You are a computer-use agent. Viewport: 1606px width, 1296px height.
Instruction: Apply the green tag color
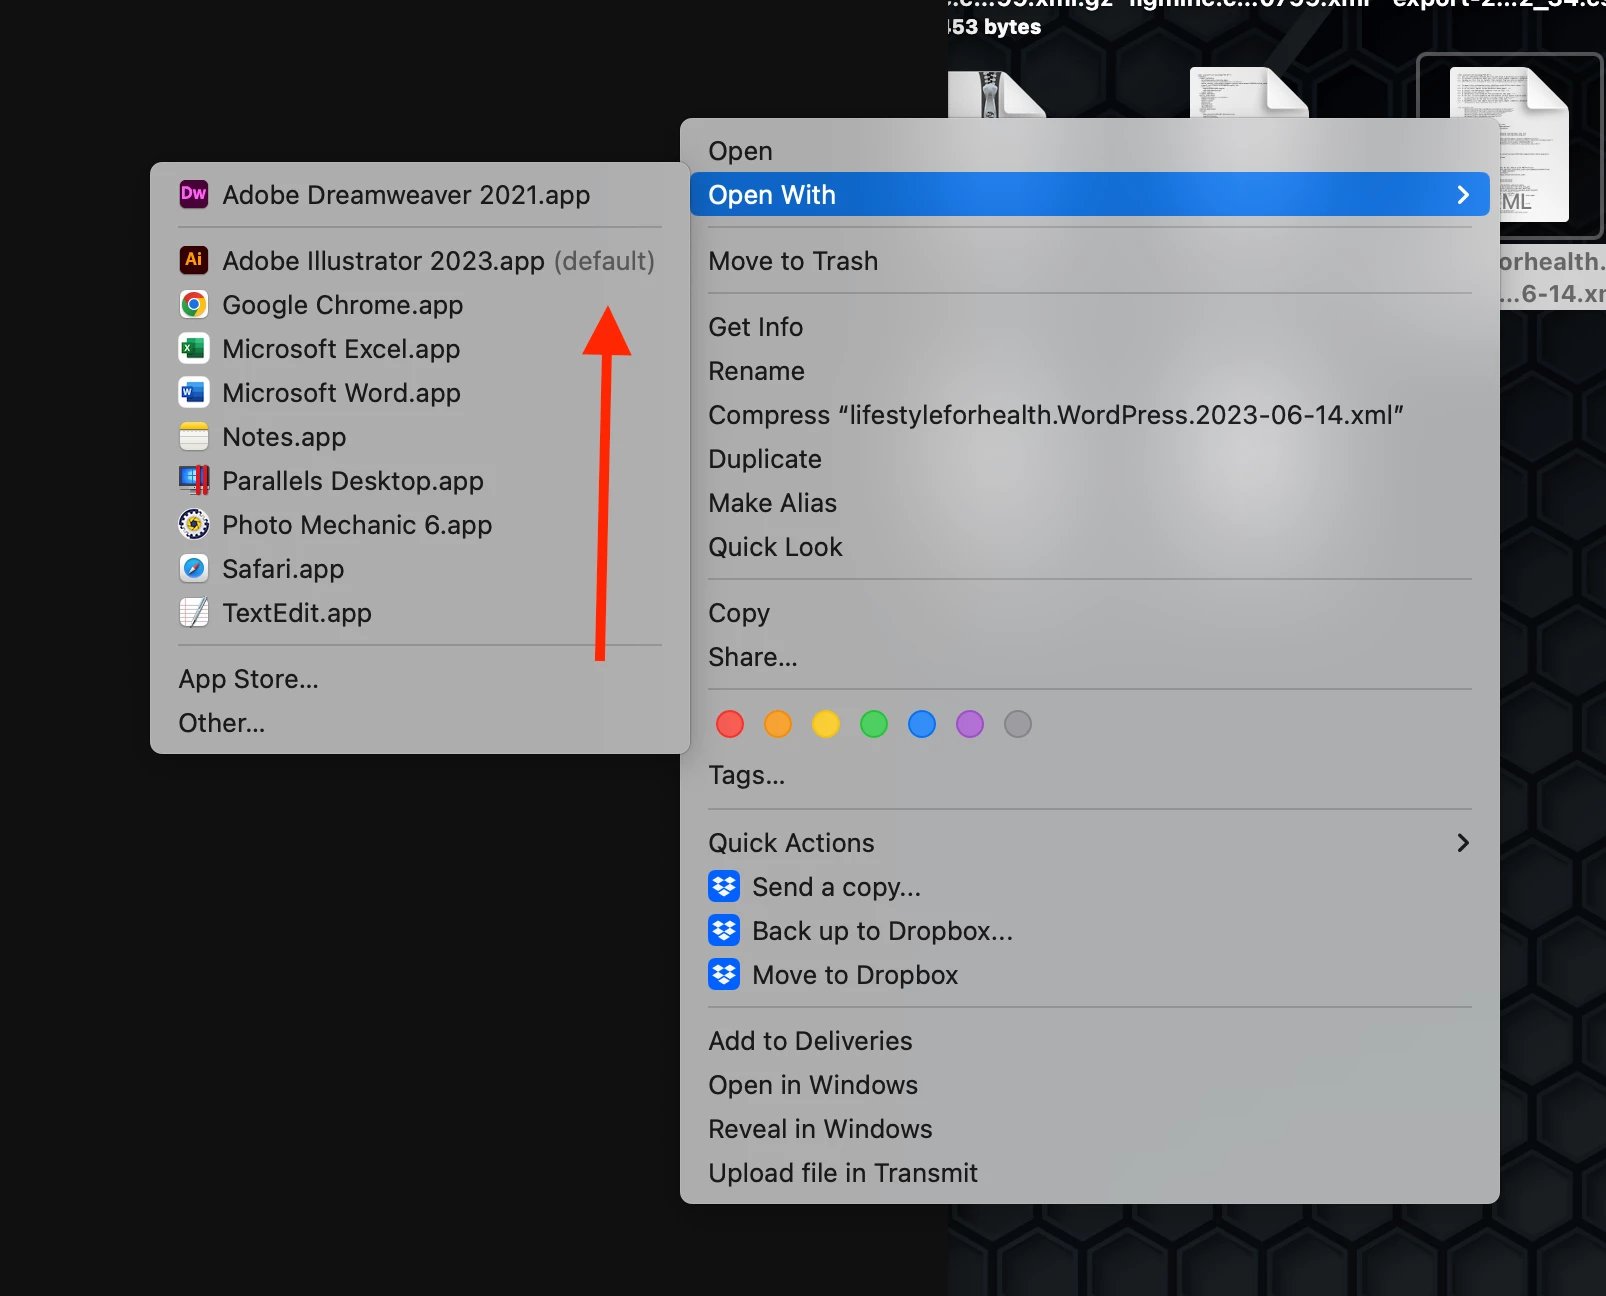click(874, 724)
